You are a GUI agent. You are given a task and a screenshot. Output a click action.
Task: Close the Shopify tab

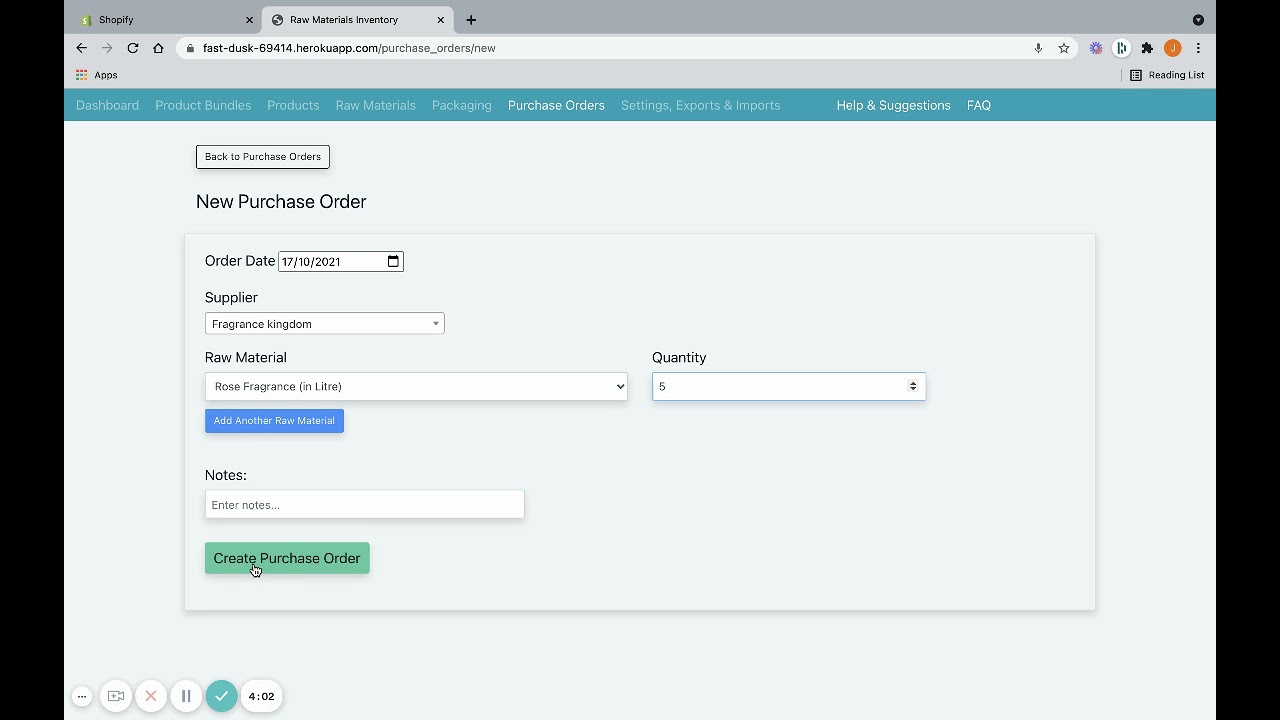(x=249, y=20)
